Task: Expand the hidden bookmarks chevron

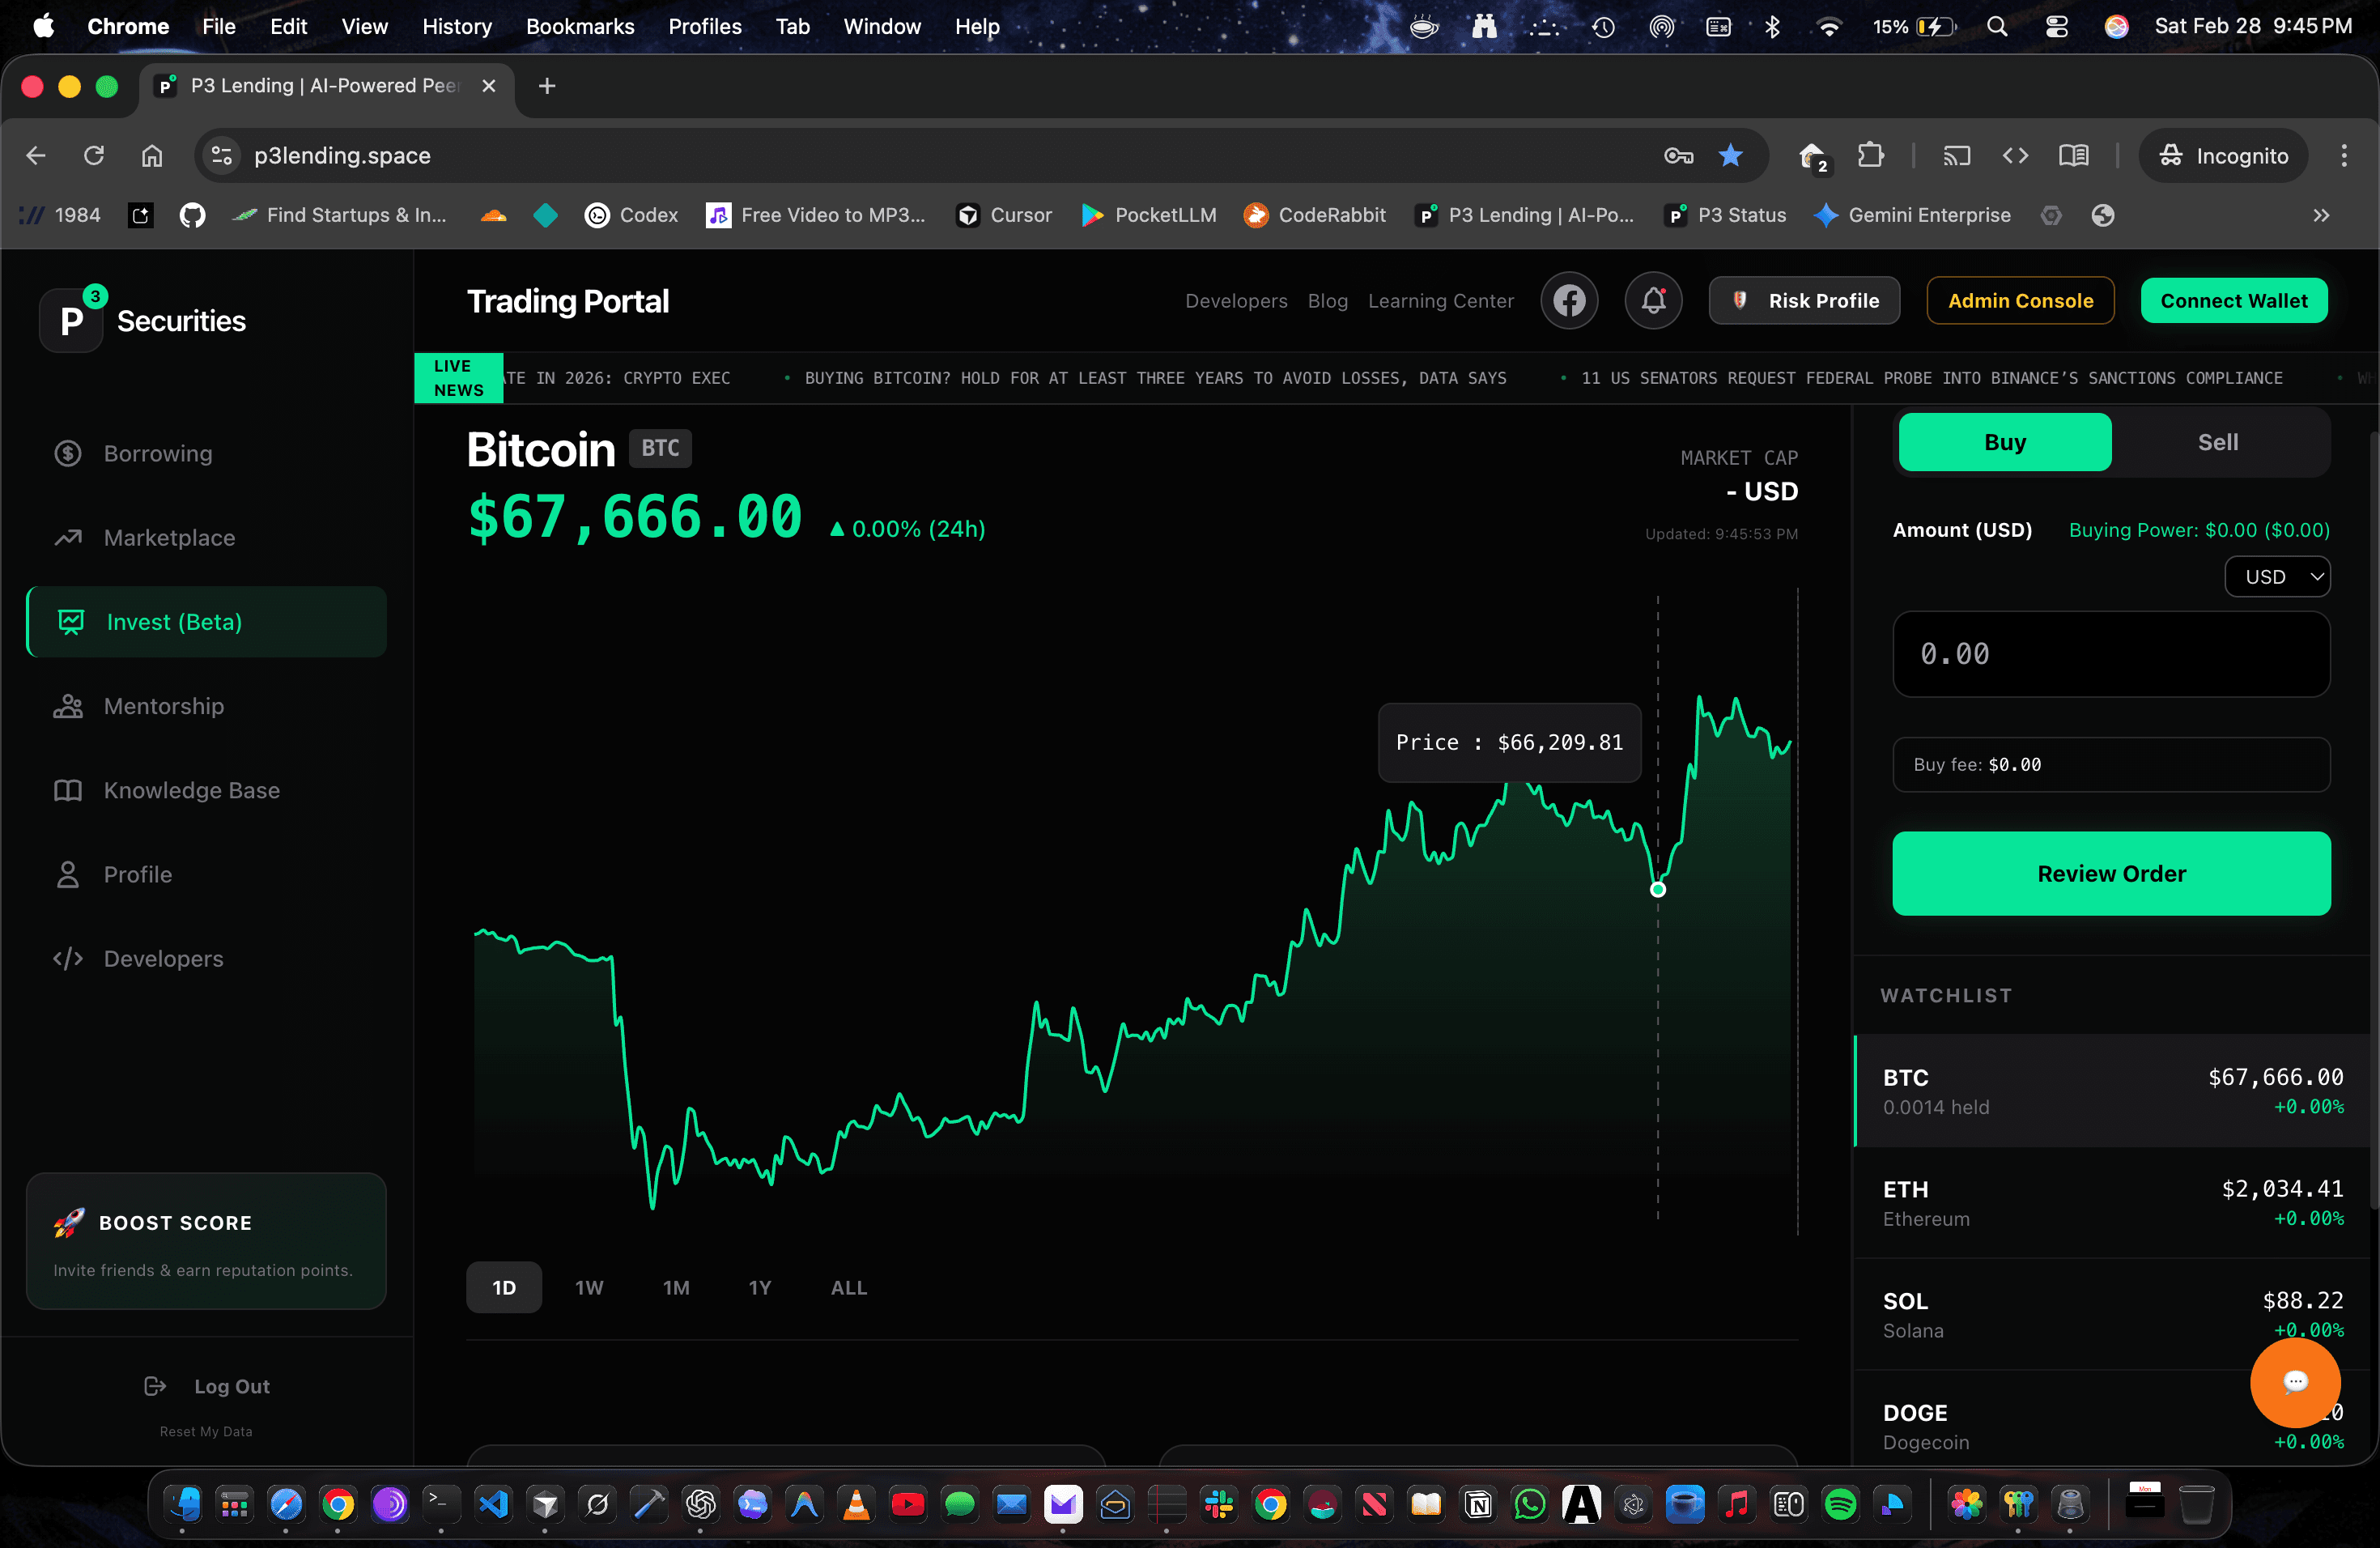Action: pyautogui.click(x=2322, y=215)
